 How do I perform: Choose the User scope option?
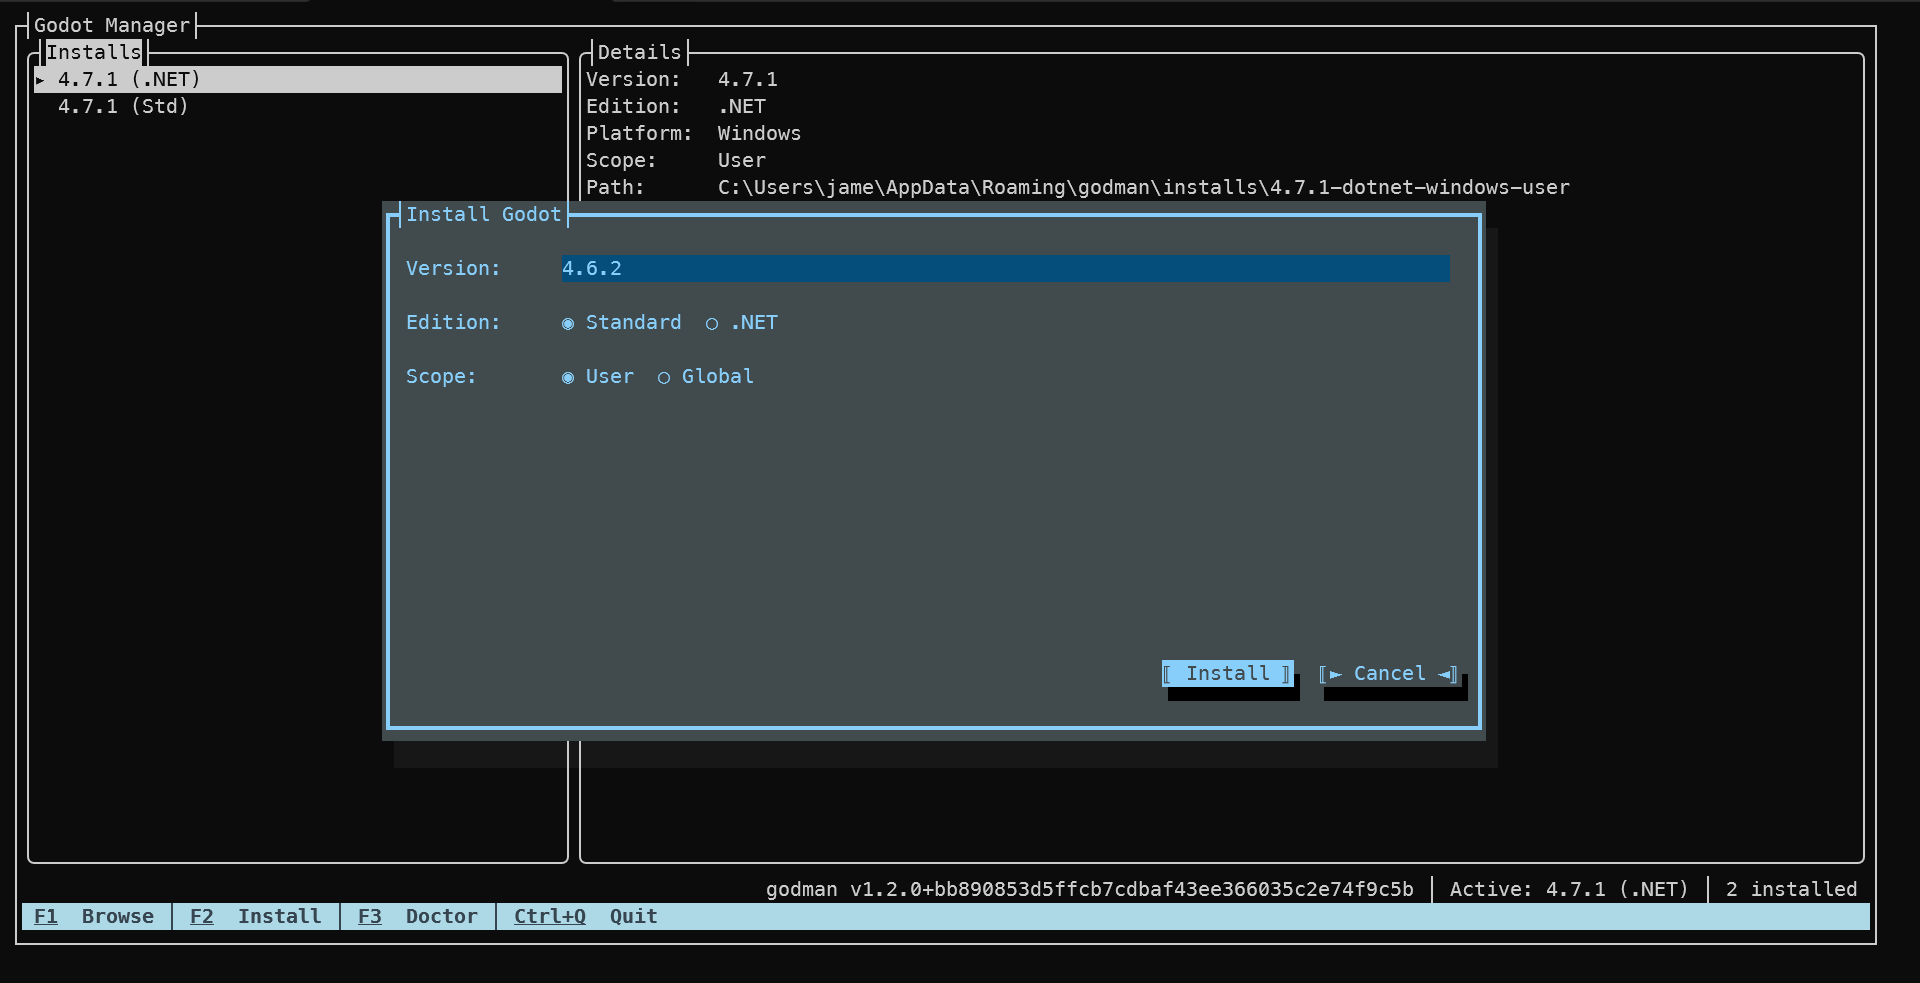(597, 377)
